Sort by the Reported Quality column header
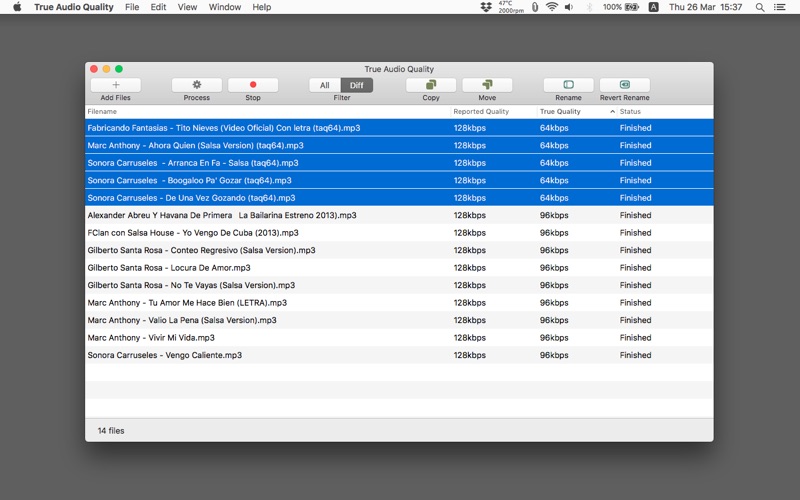 tap(494, 111)
